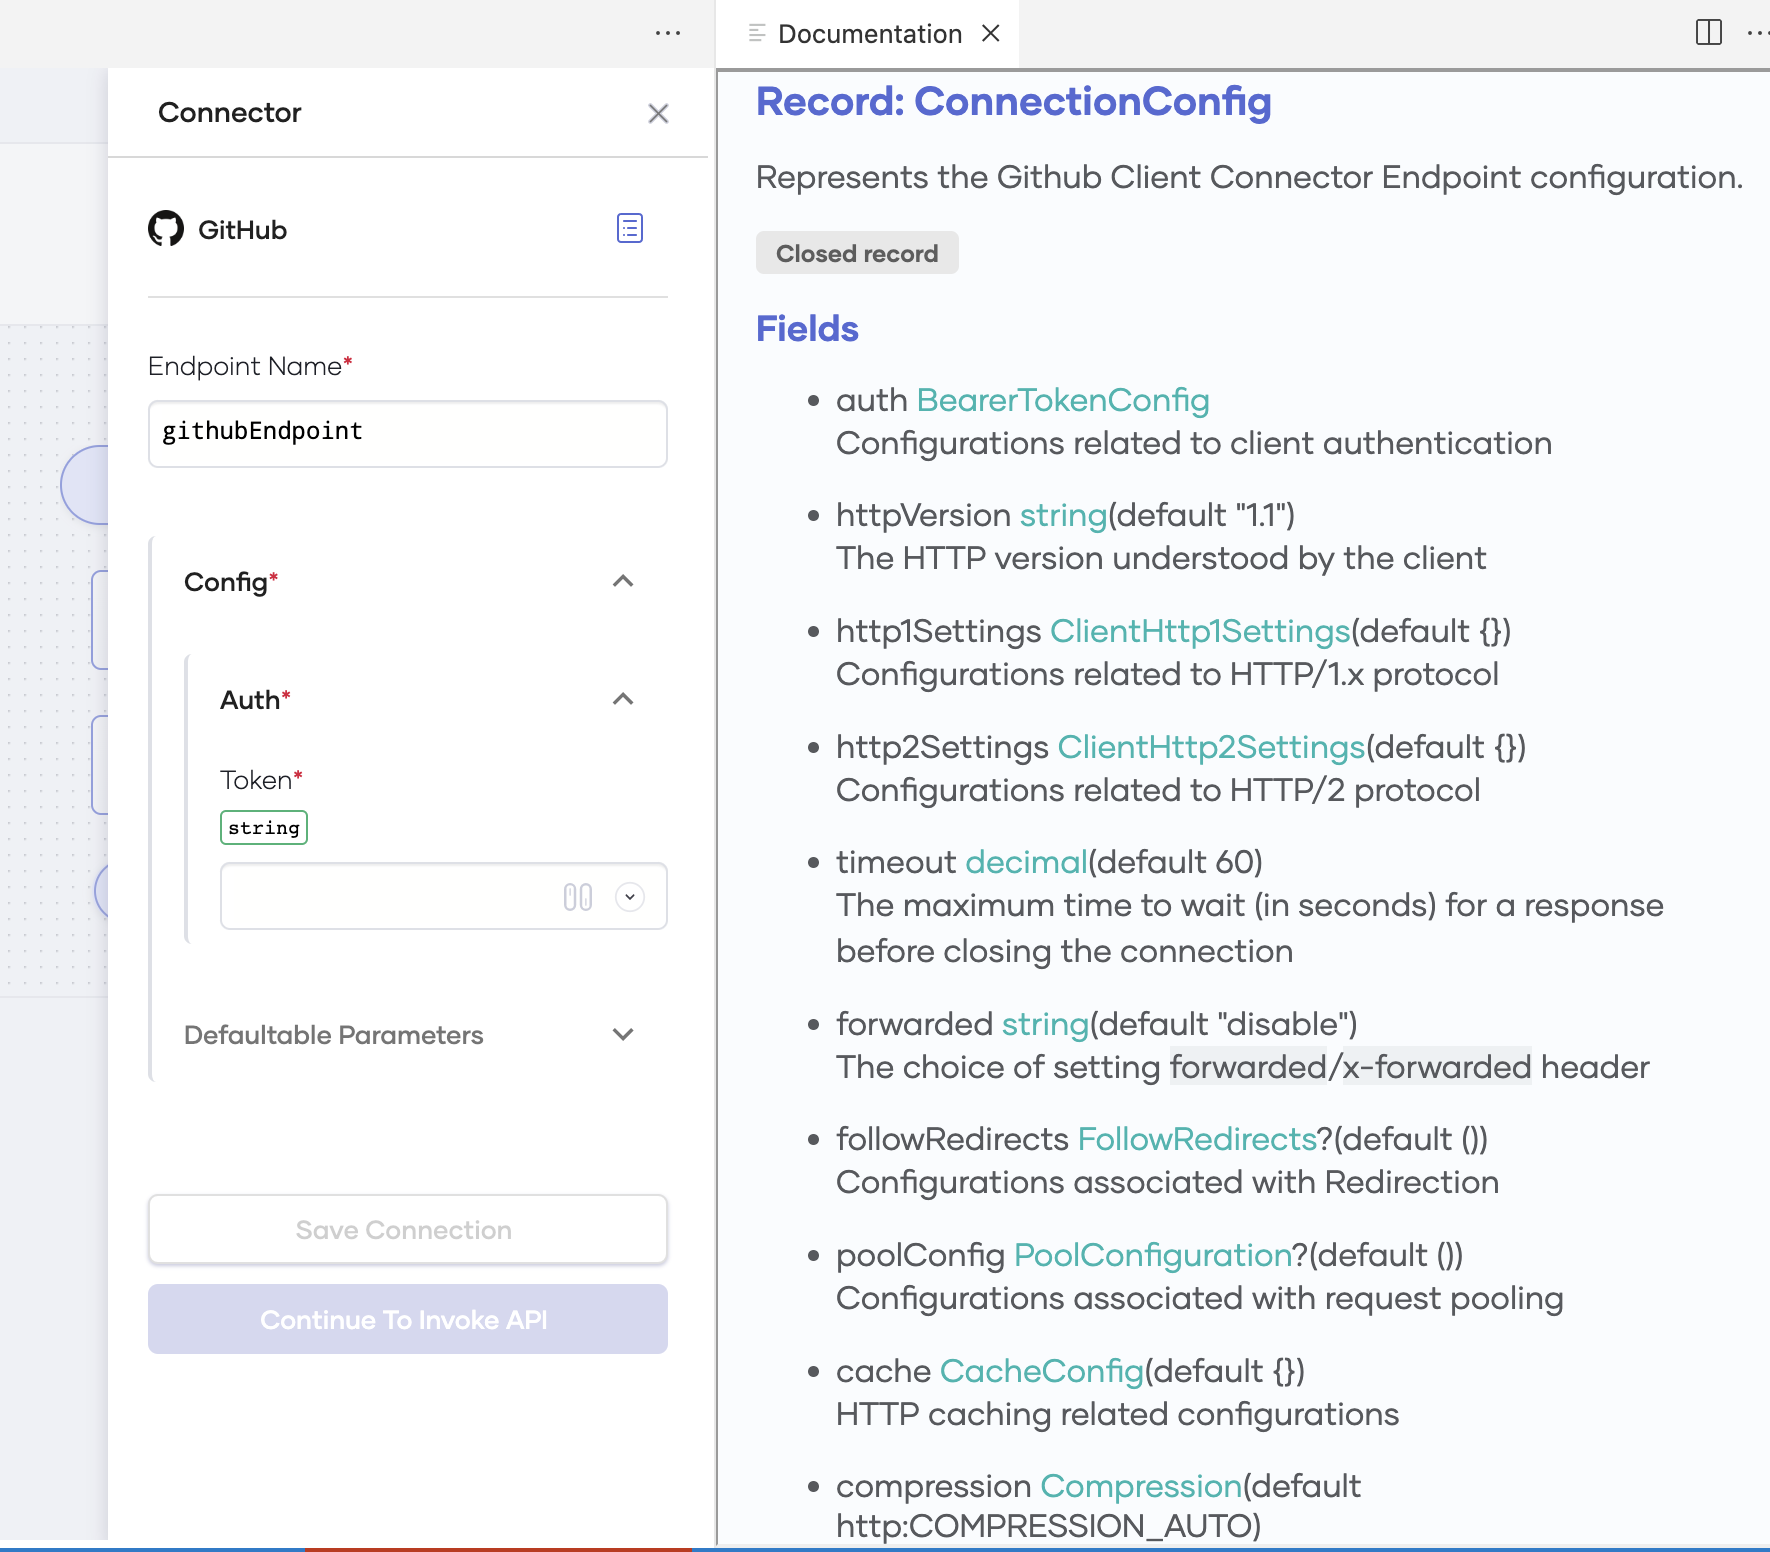1770x1552 pixels.
Task: Close the Connector panel
Action: [x=658, y=113]
